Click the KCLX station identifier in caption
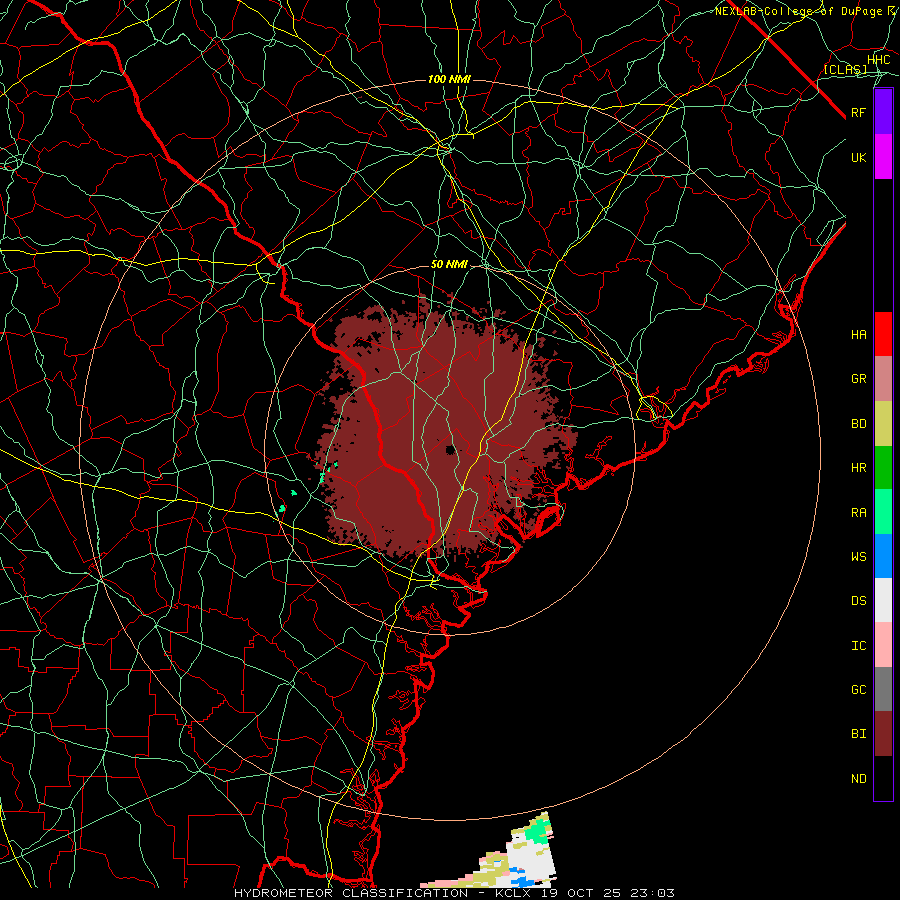The width and height of the screenshot is (900, 900). tap(515, 893)
